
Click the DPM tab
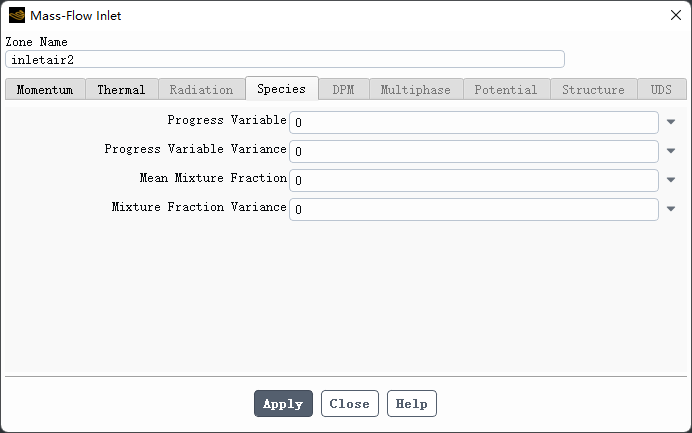click(343, 89)
